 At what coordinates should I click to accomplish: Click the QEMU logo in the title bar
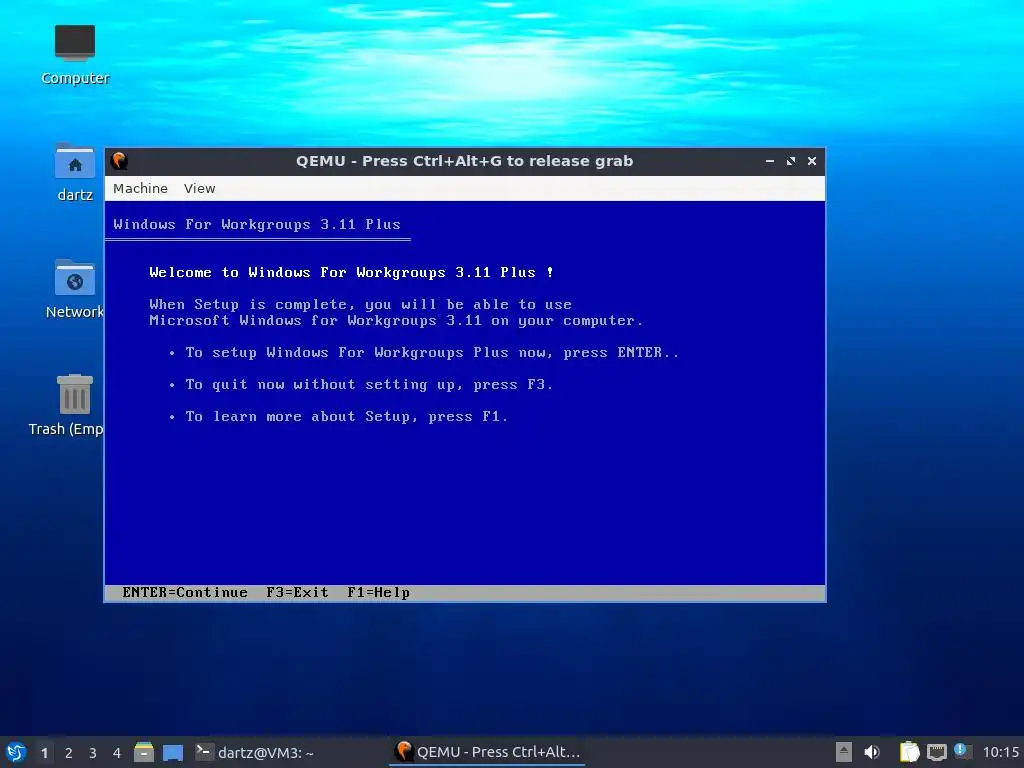[120, 161]
